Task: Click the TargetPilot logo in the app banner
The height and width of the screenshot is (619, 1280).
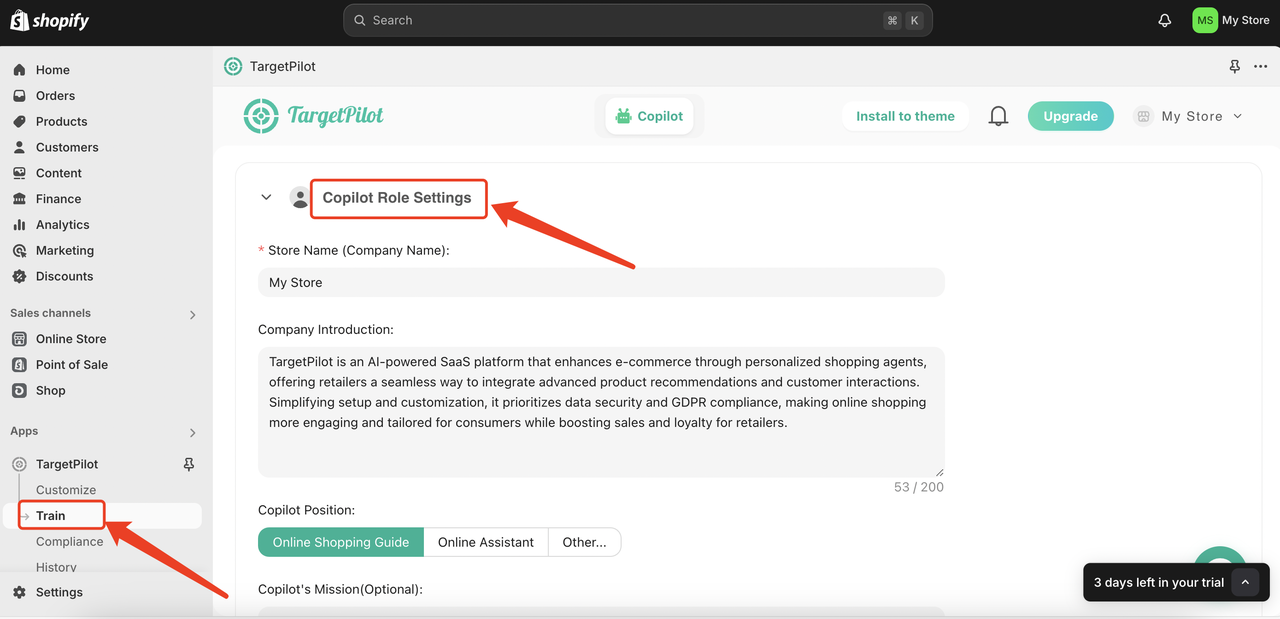Action: point(313,116)
